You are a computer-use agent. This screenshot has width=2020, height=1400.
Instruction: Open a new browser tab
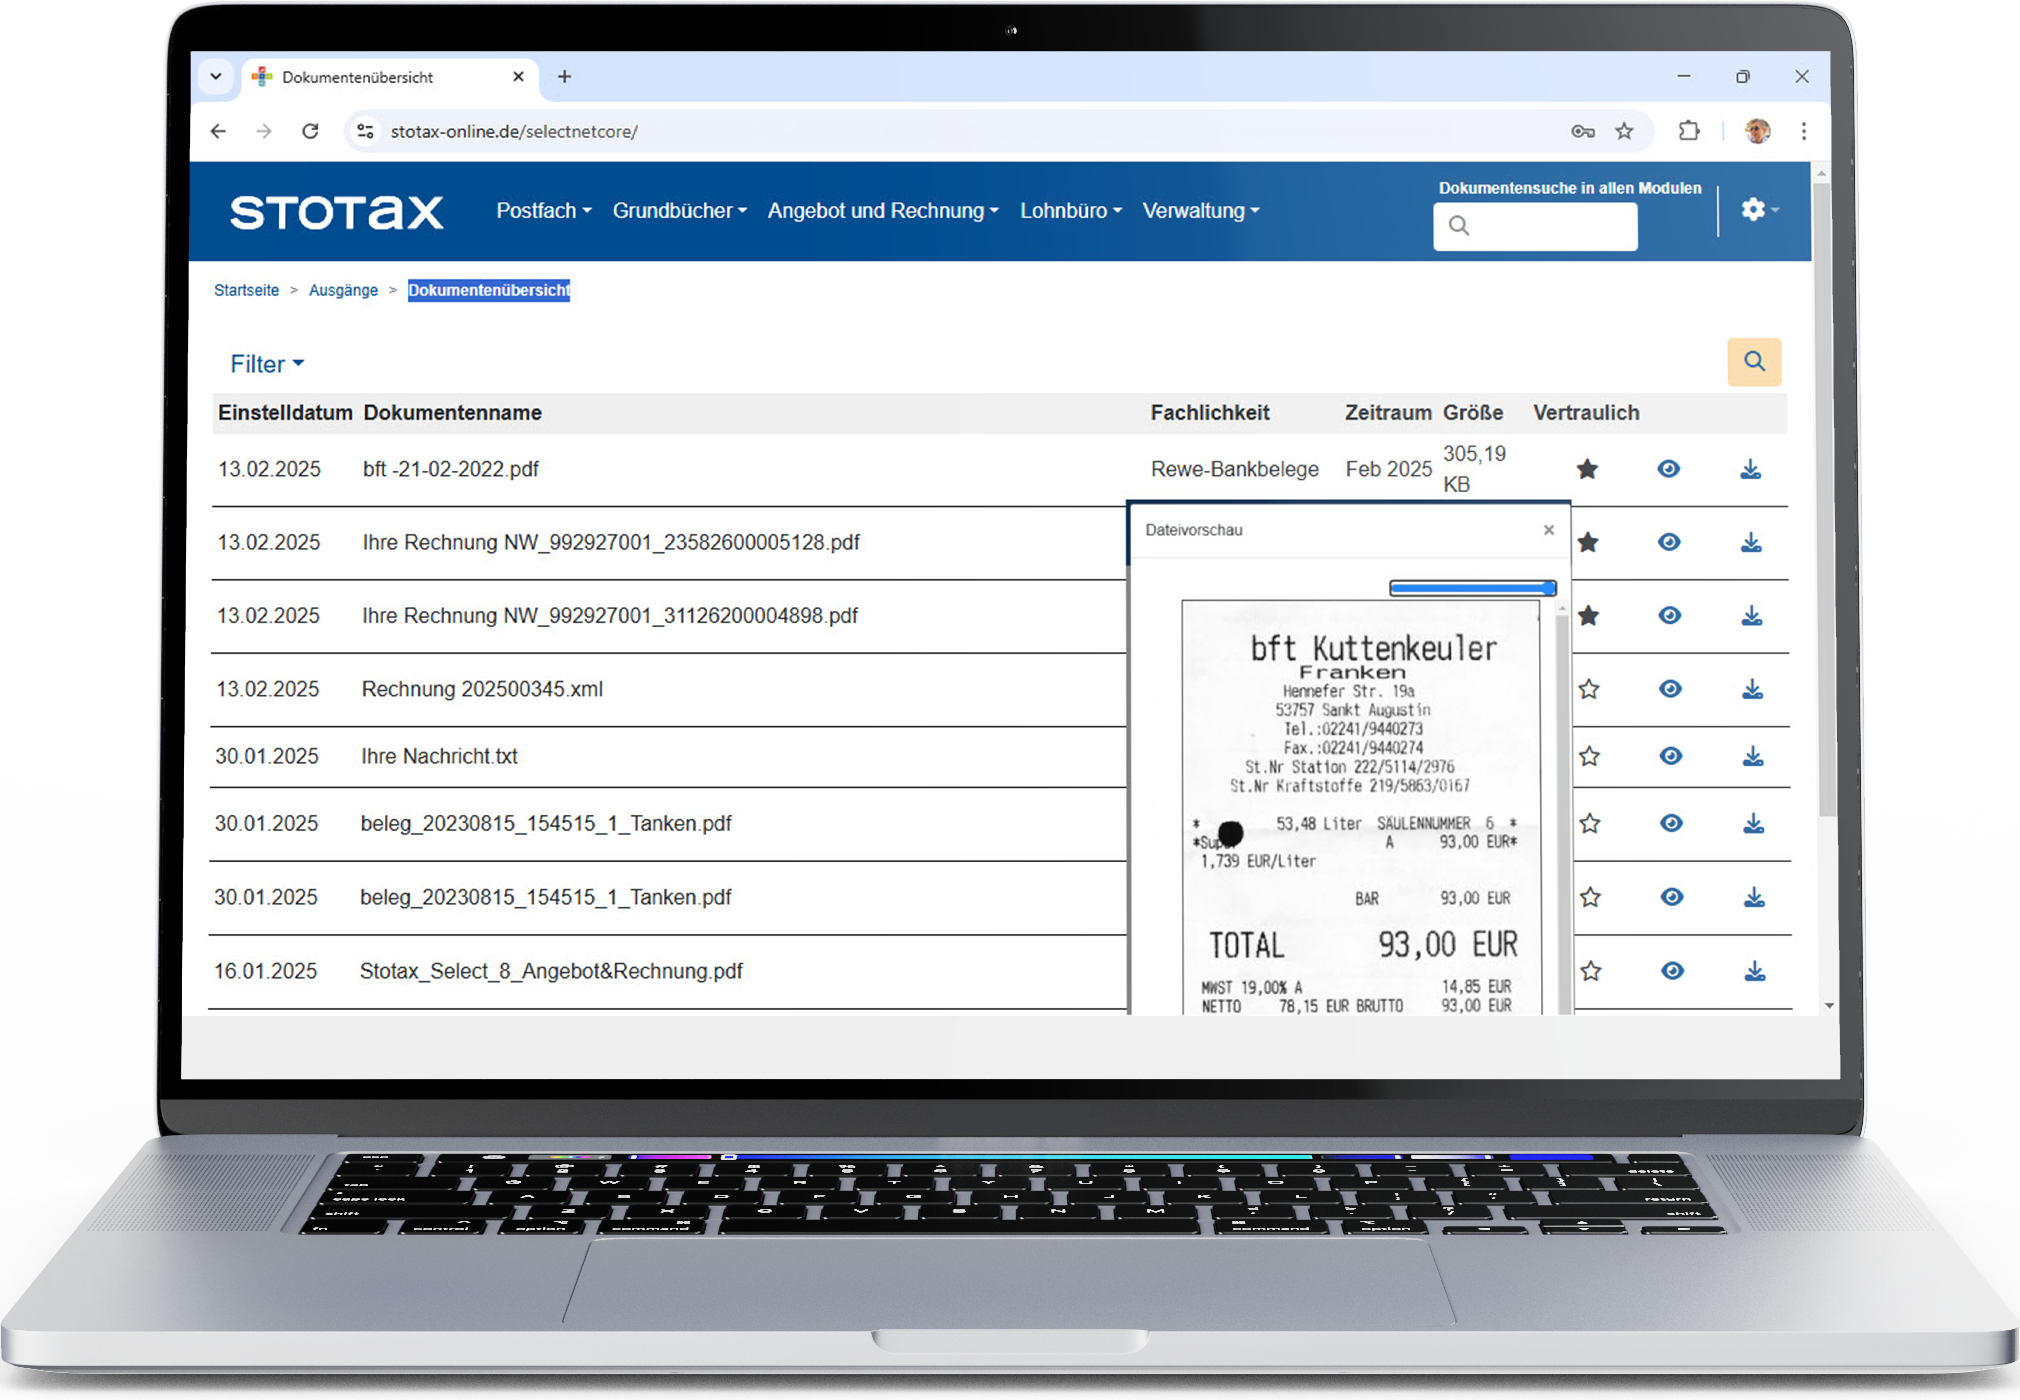pyautogui.click(x=565, y=77)
